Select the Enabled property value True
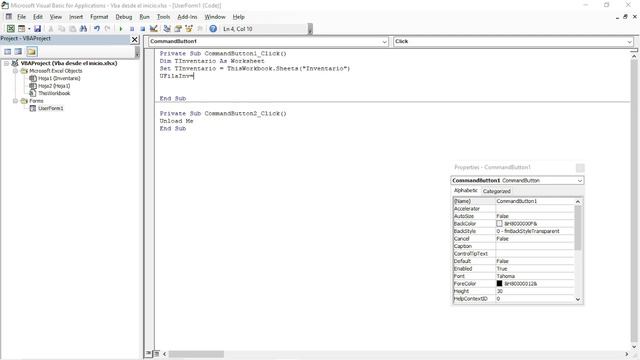Image resolution: width=640 pixels, height=360 pixels. click(x=534, y=269)
